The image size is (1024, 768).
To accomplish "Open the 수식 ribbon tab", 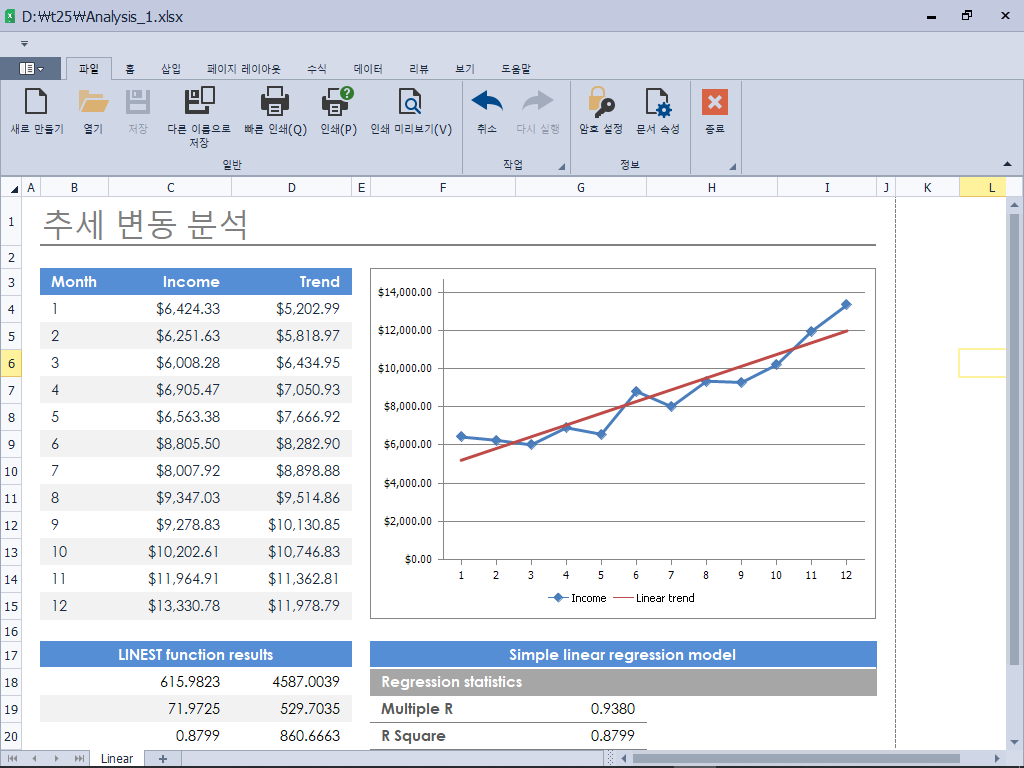I will [x=317, y=69].
